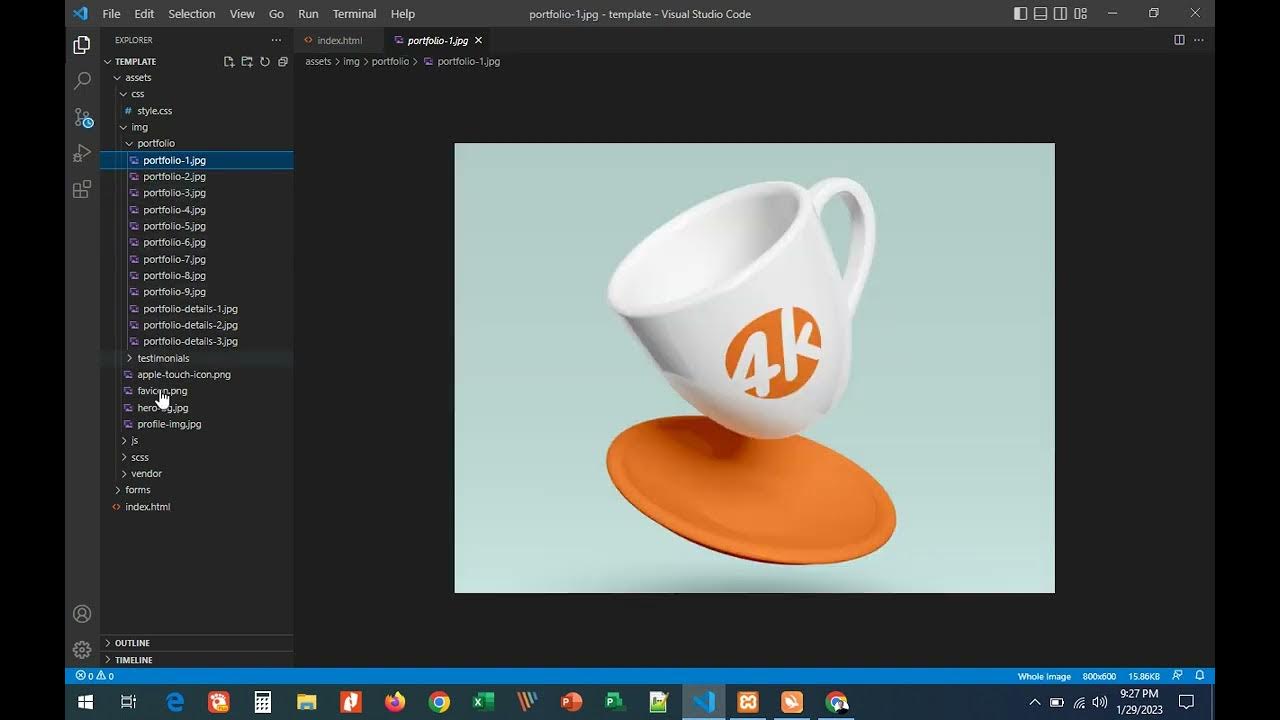The image size is (1280, 720).
Task: Create a new file in the TEMPLATE folder
Action: coord(229,62)
